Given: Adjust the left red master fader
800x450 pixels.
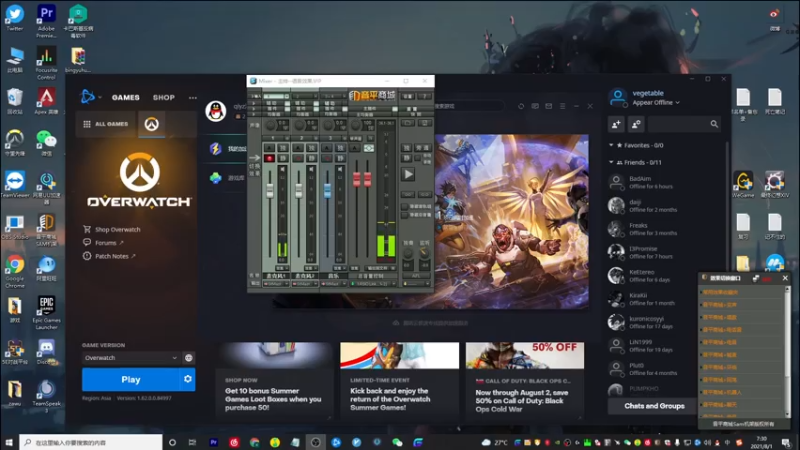Looking at the screenshot, I should pyautogui.click(x=357, y=179).
